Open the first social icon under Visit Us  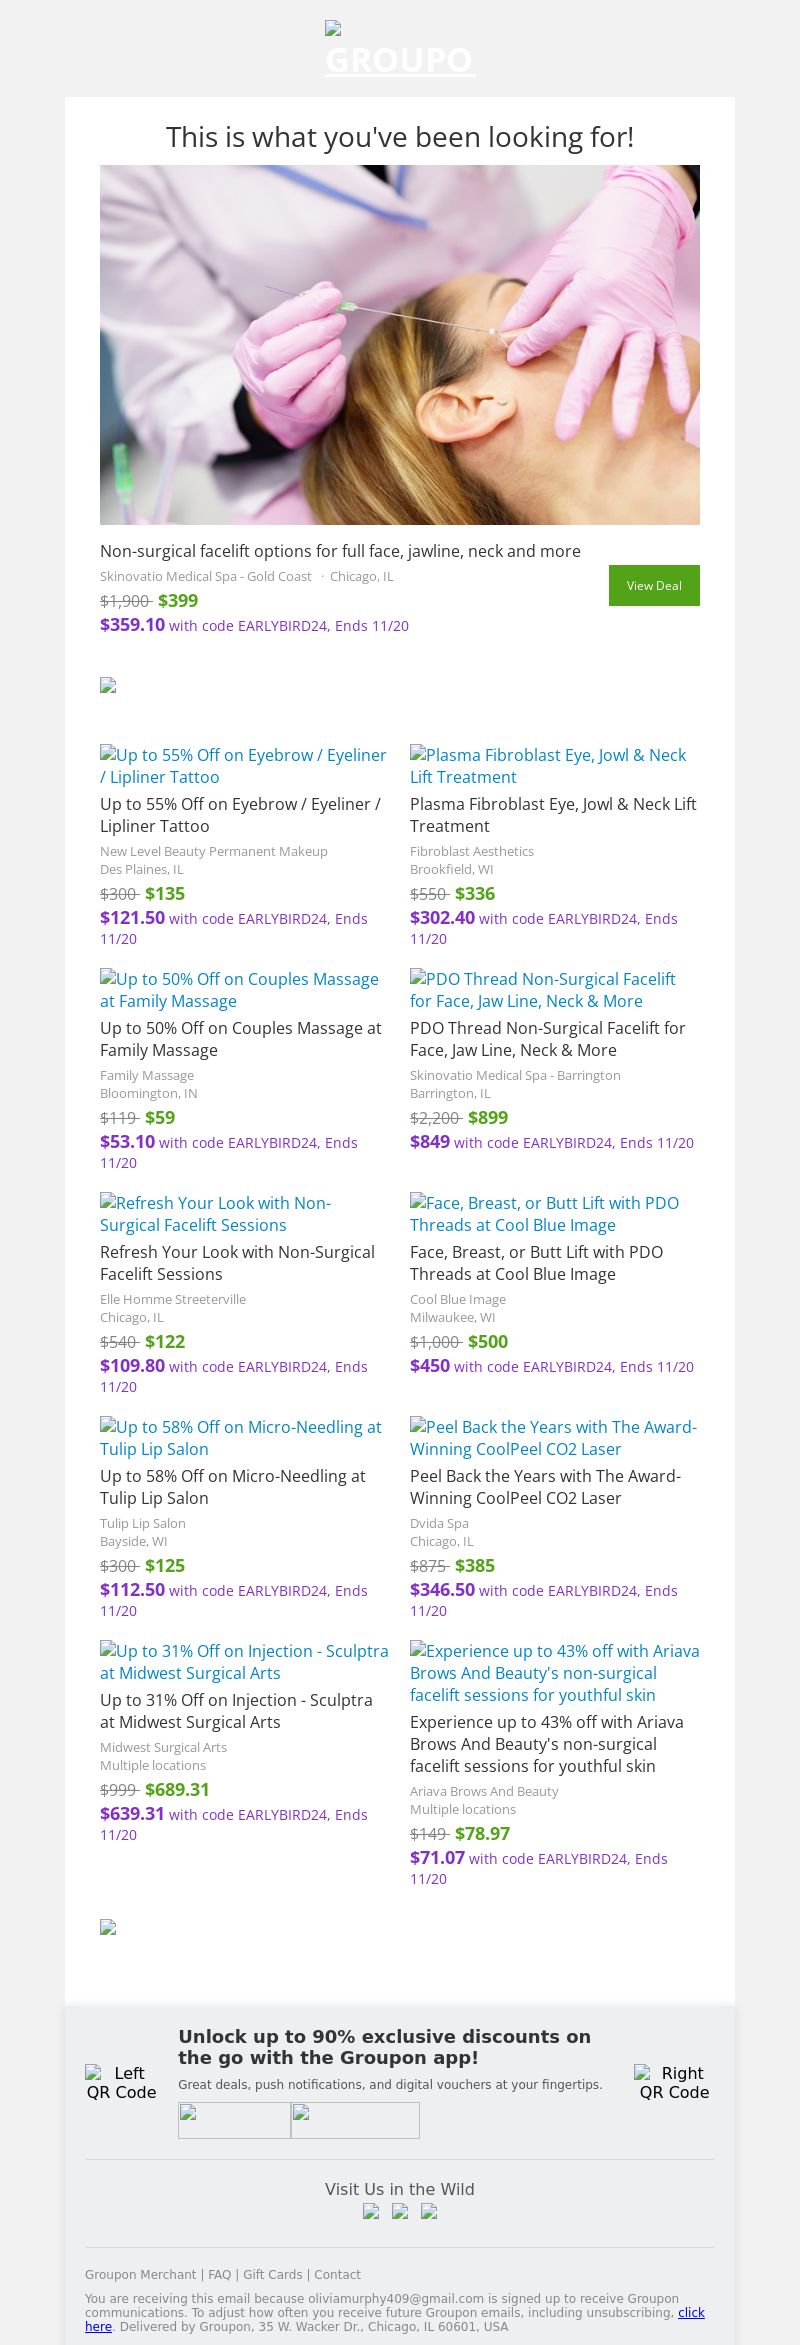(371, 2211)
